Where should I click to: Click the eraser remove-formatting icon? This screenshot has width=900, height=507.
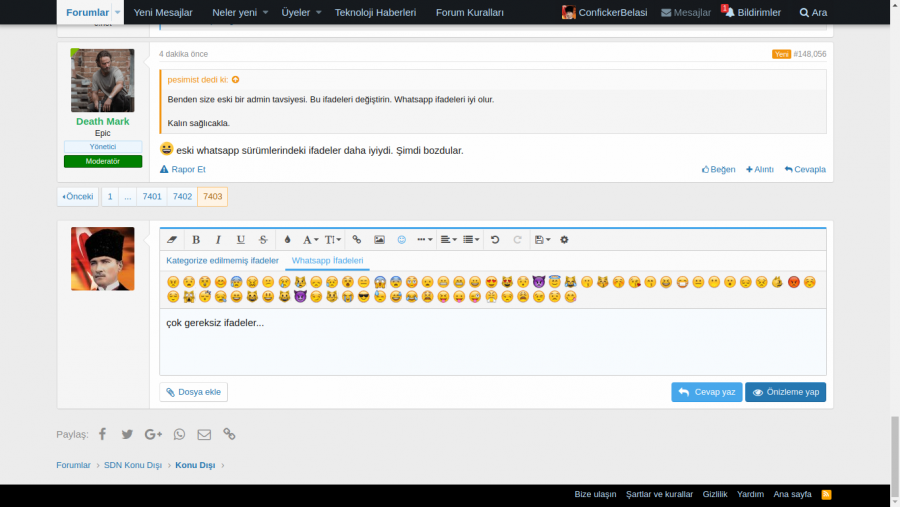click(172, 239)
